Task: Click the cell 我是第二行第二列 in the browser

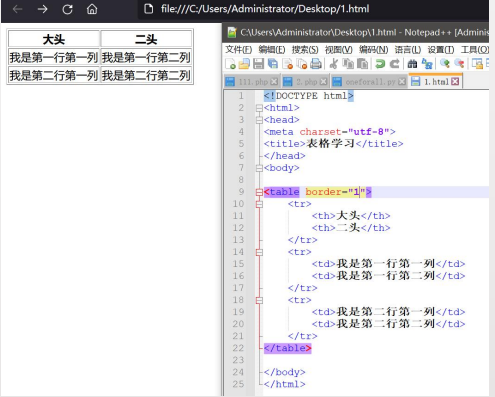Action: click(146, 75)
